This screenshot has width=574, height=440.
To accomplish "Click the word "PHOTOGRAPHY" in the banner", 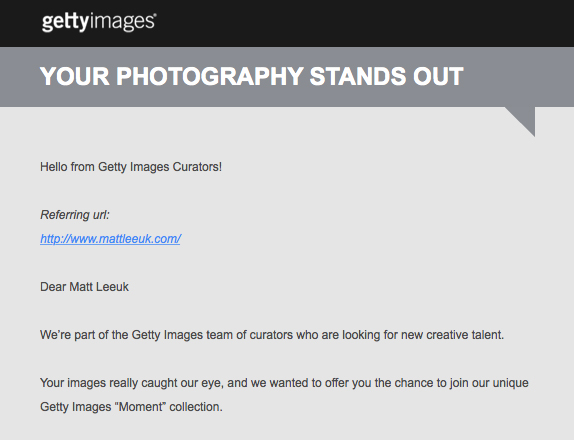I will [x=210, y=76].
